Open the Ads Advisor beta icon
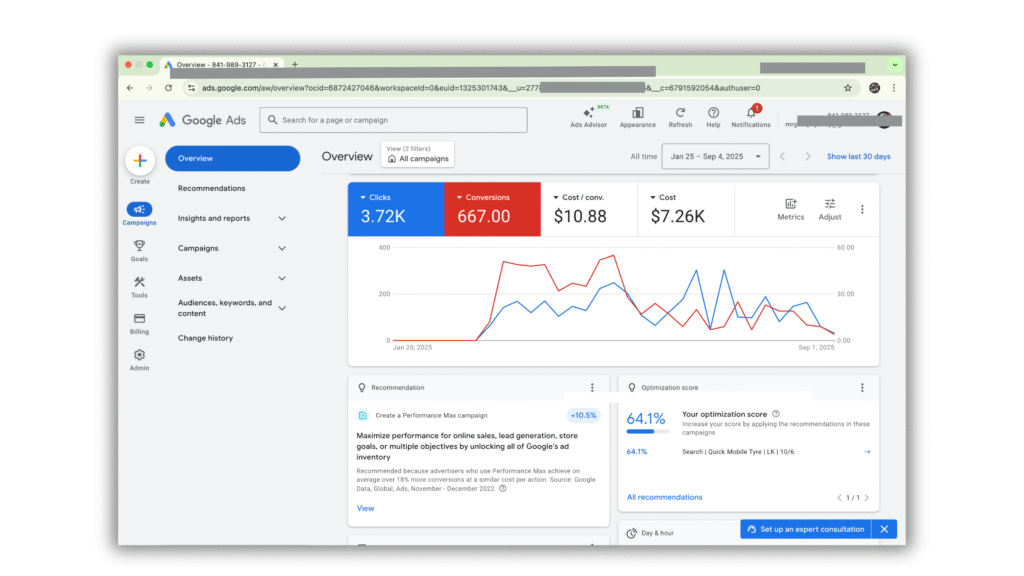This screenshot has width=1024, height=576. pyautogui.click(x=588, y=114)
